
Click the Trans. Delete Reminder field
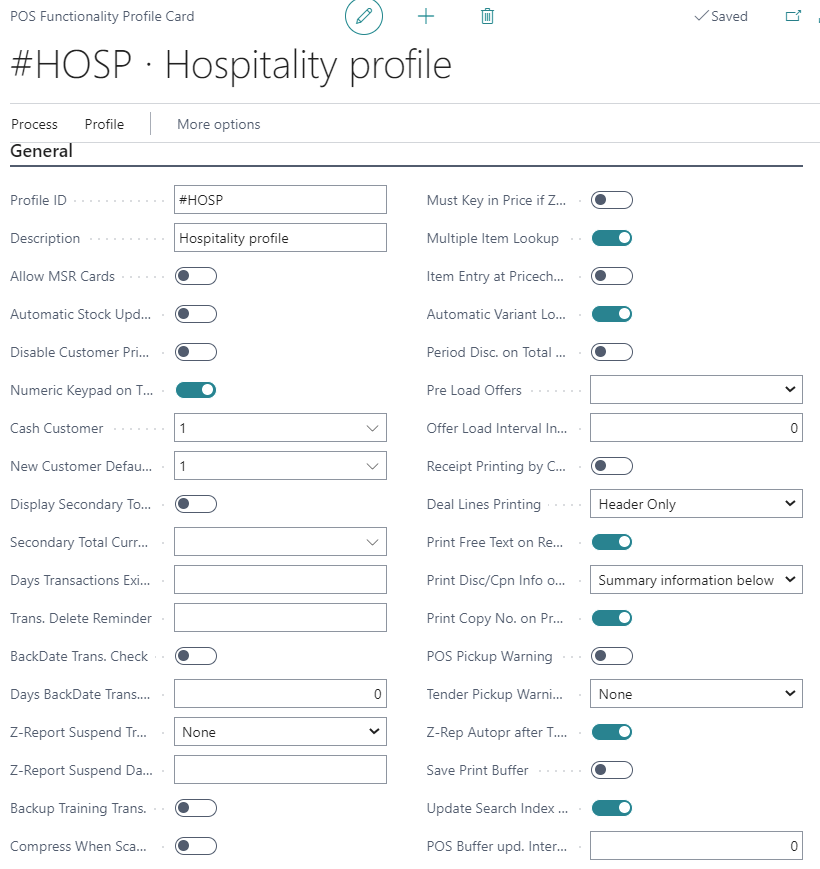[280, 618]
